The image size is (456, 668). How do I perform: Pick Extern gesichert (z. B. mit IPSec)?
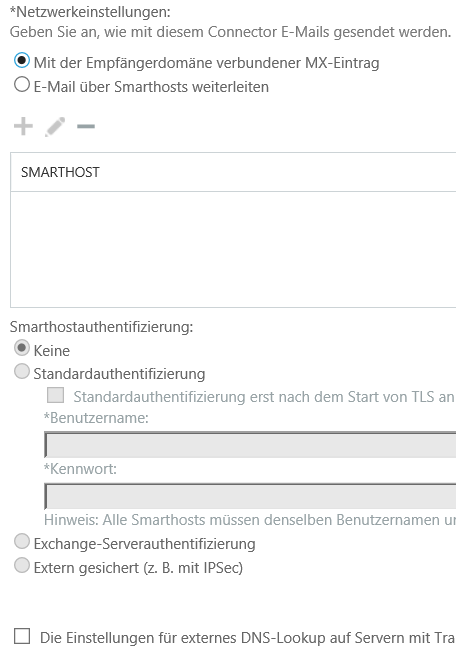22,565
